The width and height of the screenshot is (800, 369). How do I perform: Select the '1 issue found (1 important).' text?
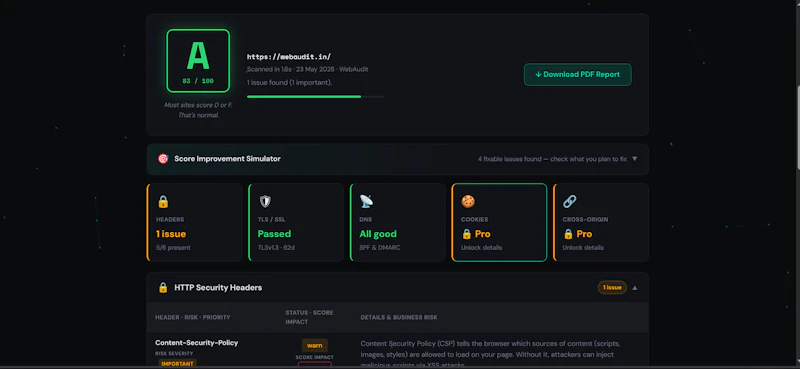pos(289,82)
